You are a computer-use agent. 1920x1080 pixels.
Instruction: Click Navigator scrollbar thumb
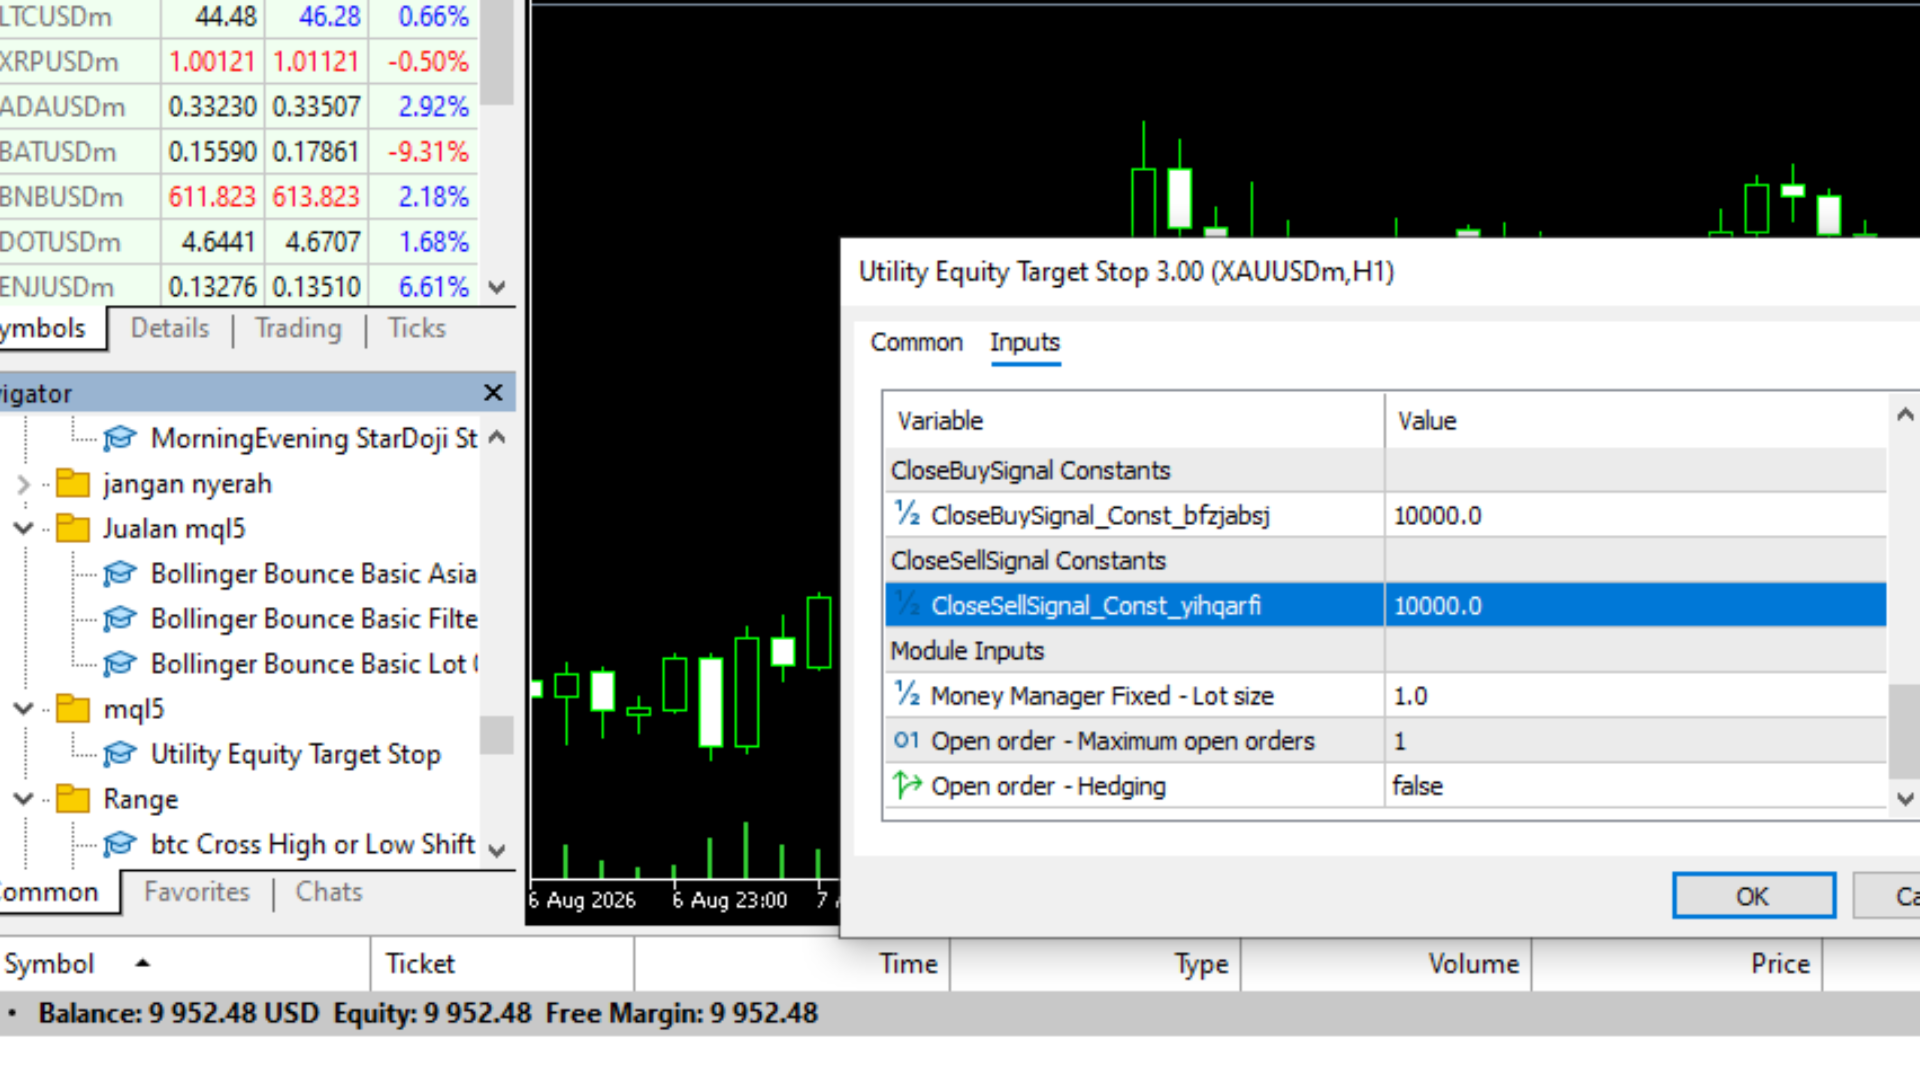(497, 735)
